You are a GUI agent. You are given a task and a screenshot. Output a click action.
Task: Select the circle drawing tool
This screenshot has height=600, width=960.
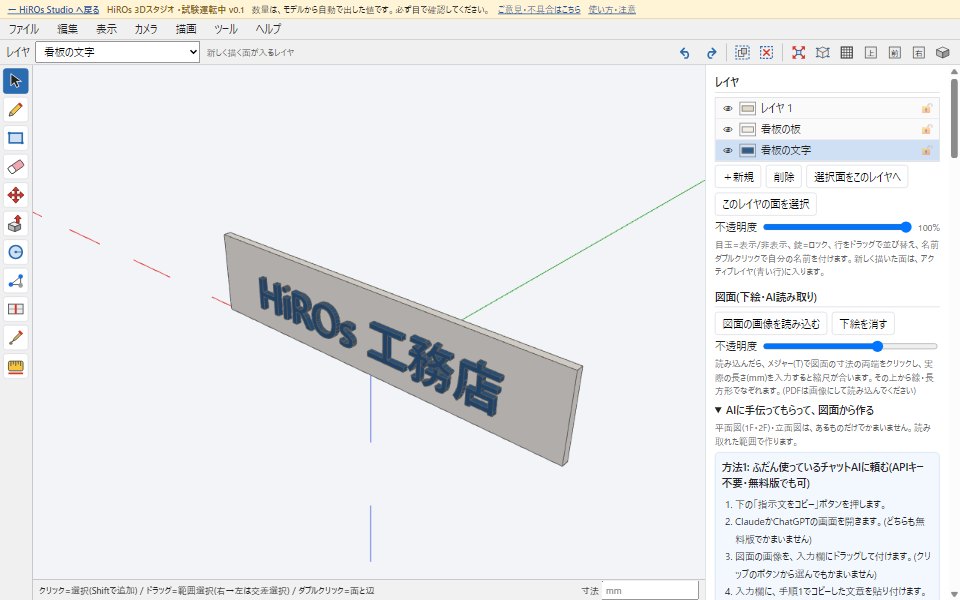(16, 252)
